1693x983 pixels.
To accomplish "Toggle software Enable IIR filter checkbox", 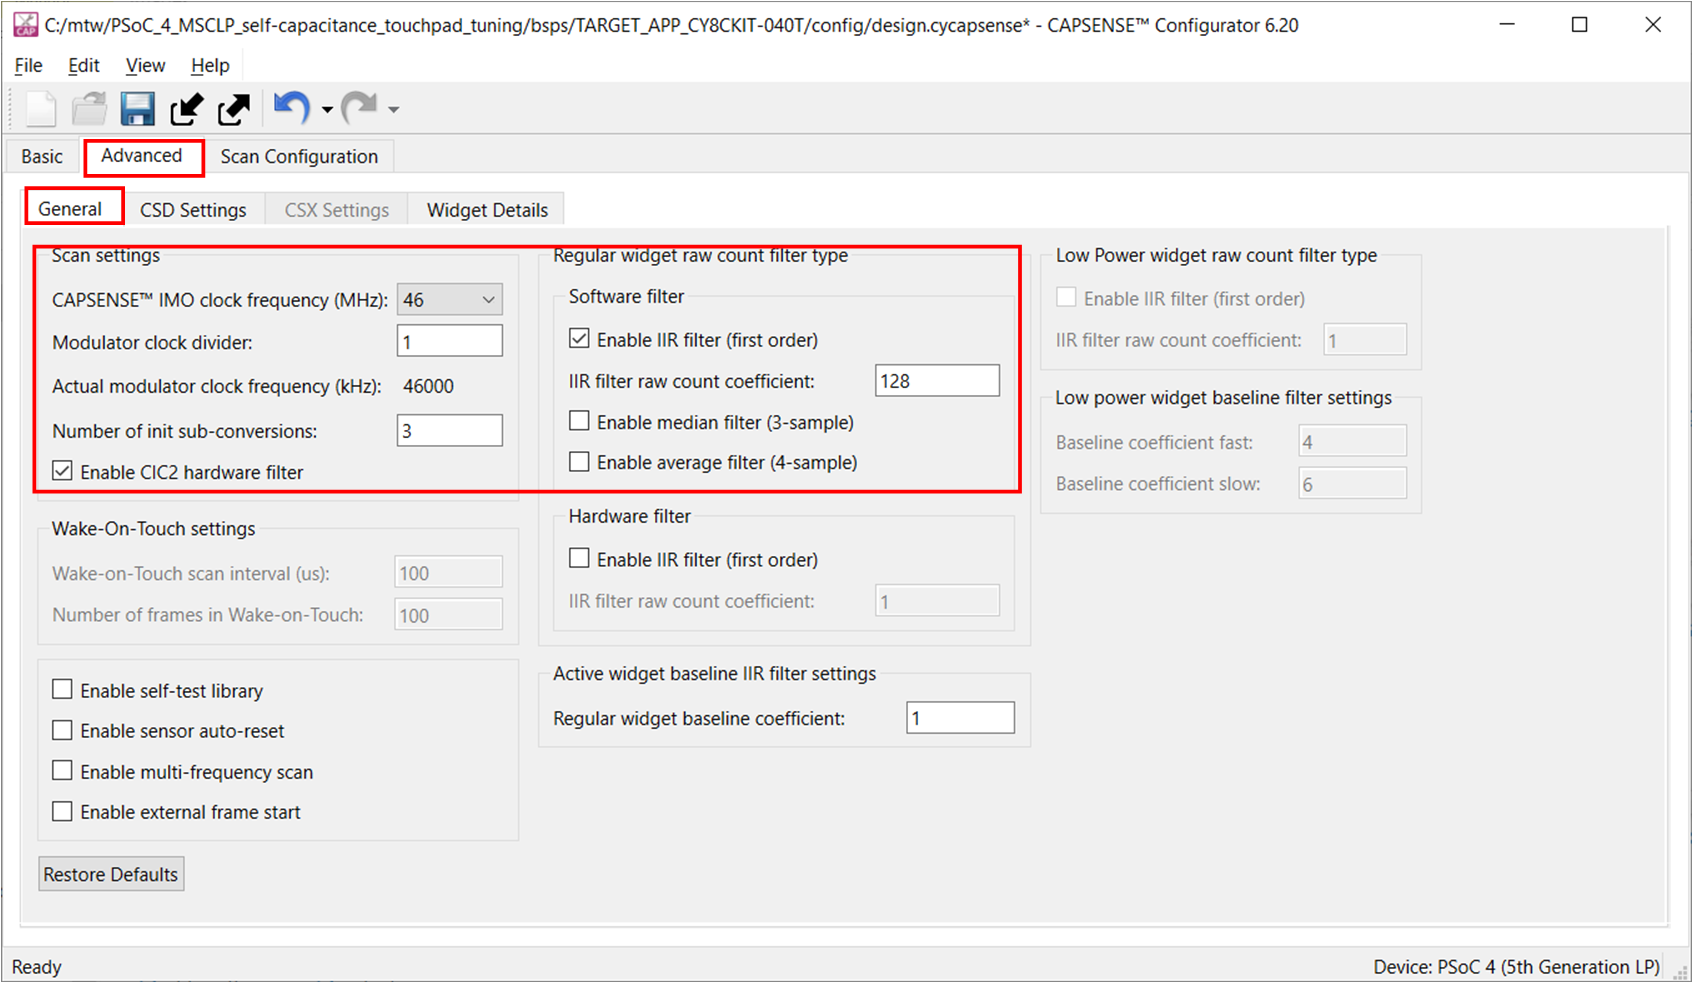I will (x=579, y=339).
